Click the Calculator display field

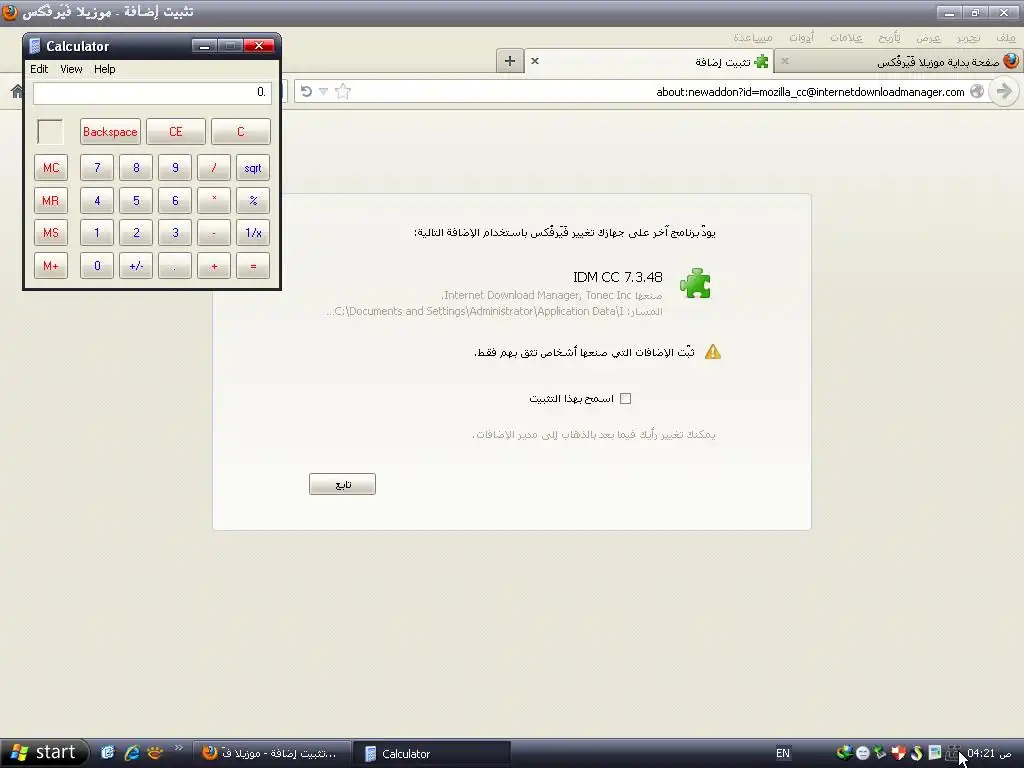pos(152,93)
